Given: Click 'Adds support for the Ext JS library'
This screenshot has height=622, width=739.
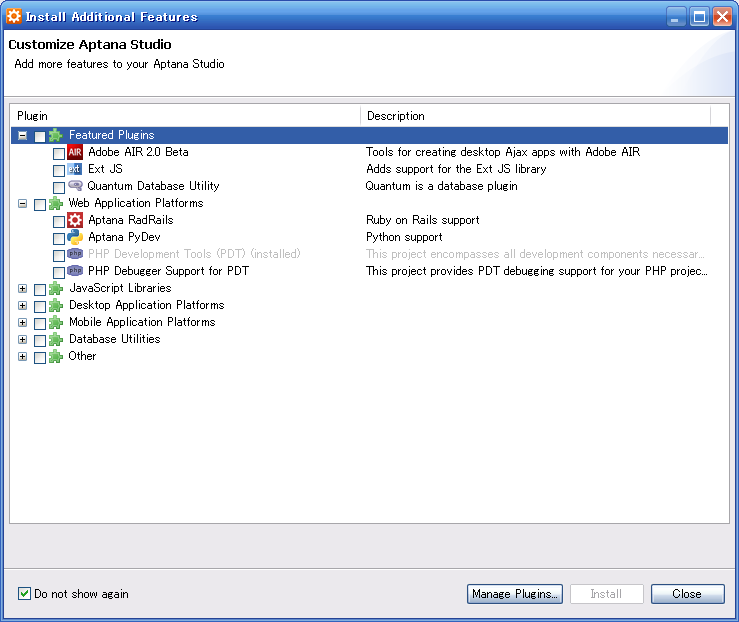Looking at the screenshot, I should [456, 169].
